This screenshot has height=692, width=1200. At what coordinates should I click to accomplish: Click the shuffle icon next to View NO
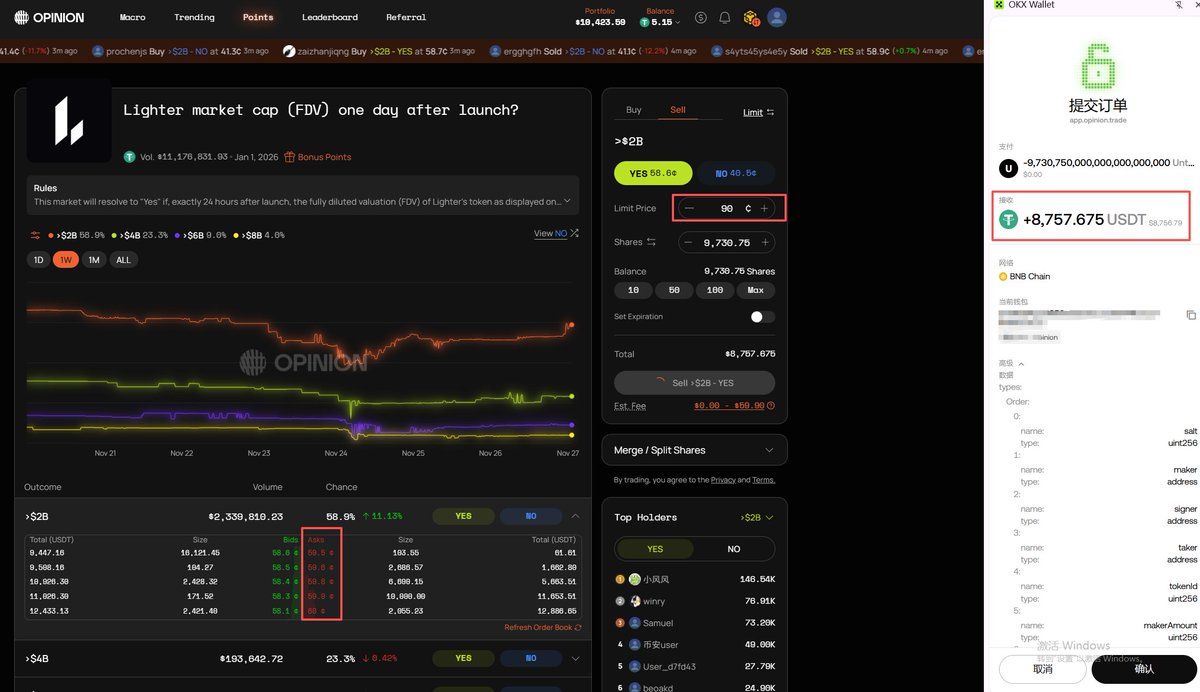point(574,234)
